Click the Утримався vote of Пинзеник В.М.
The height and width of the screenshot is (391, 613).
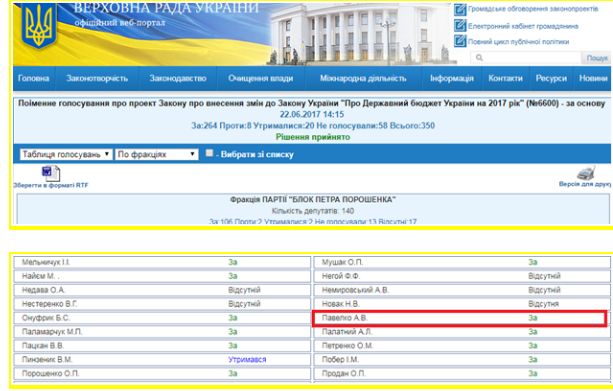(x=247, y=359)
